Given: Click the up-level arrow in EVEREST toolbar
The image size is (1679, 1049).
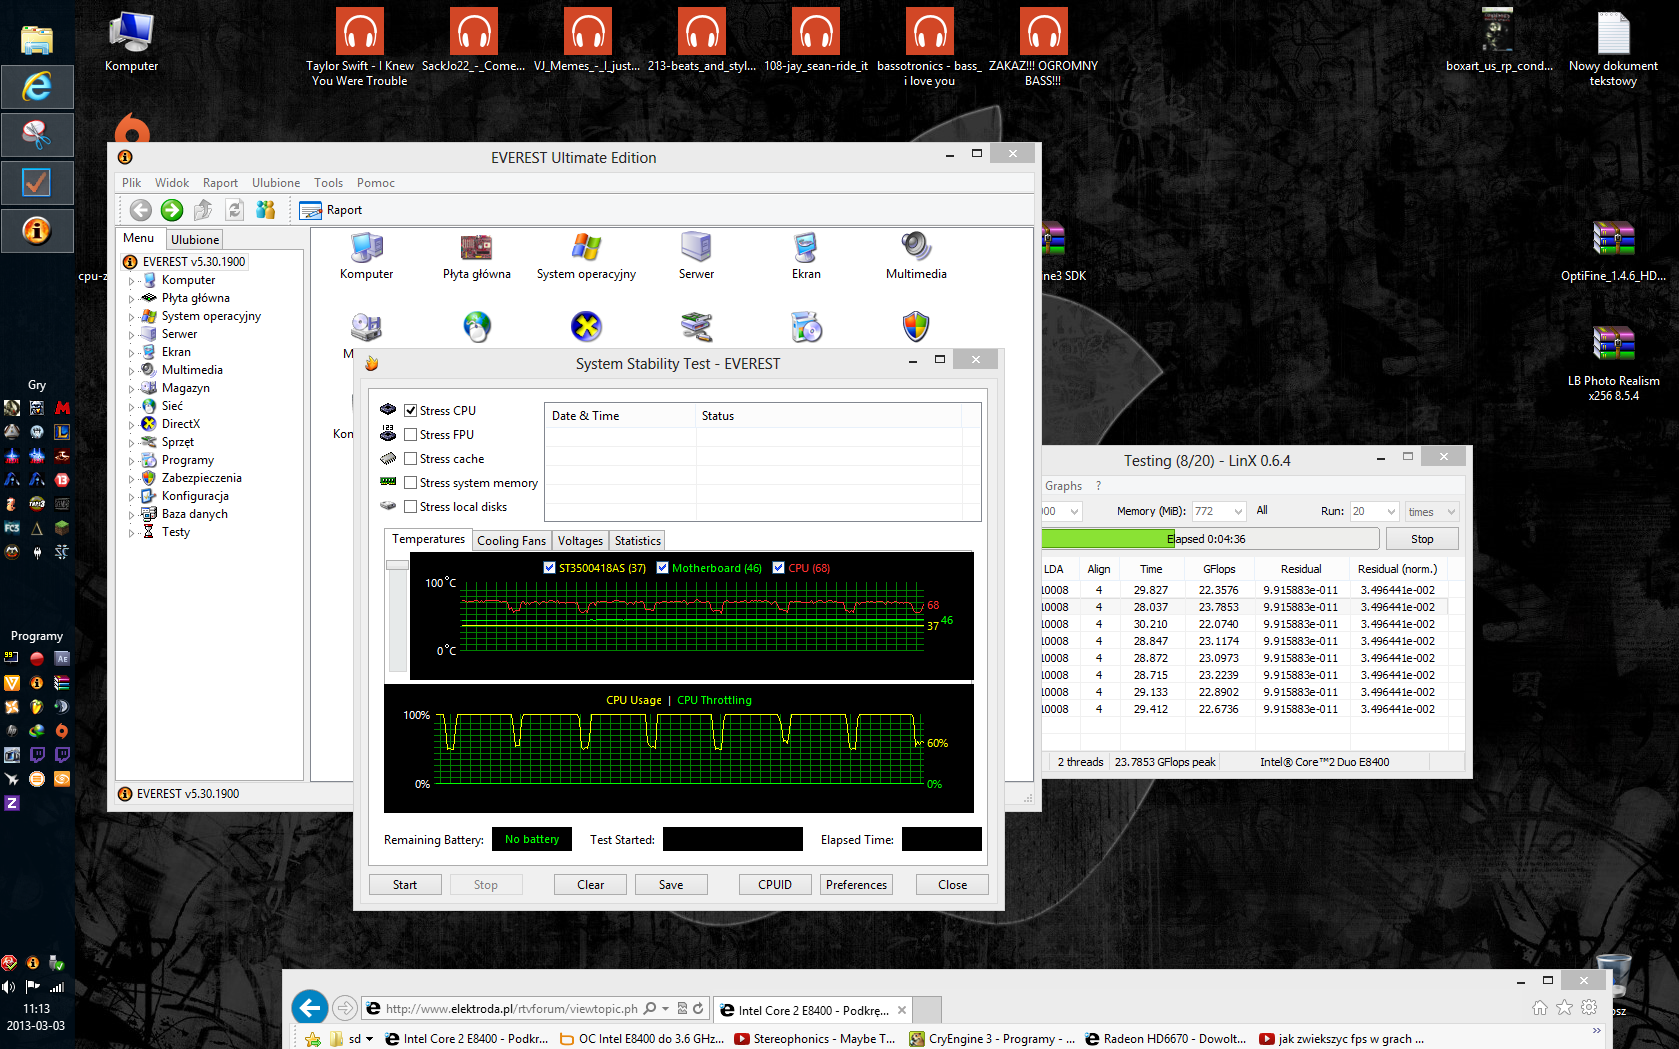Looking at the screenshot, I should [x=203, y=210].
